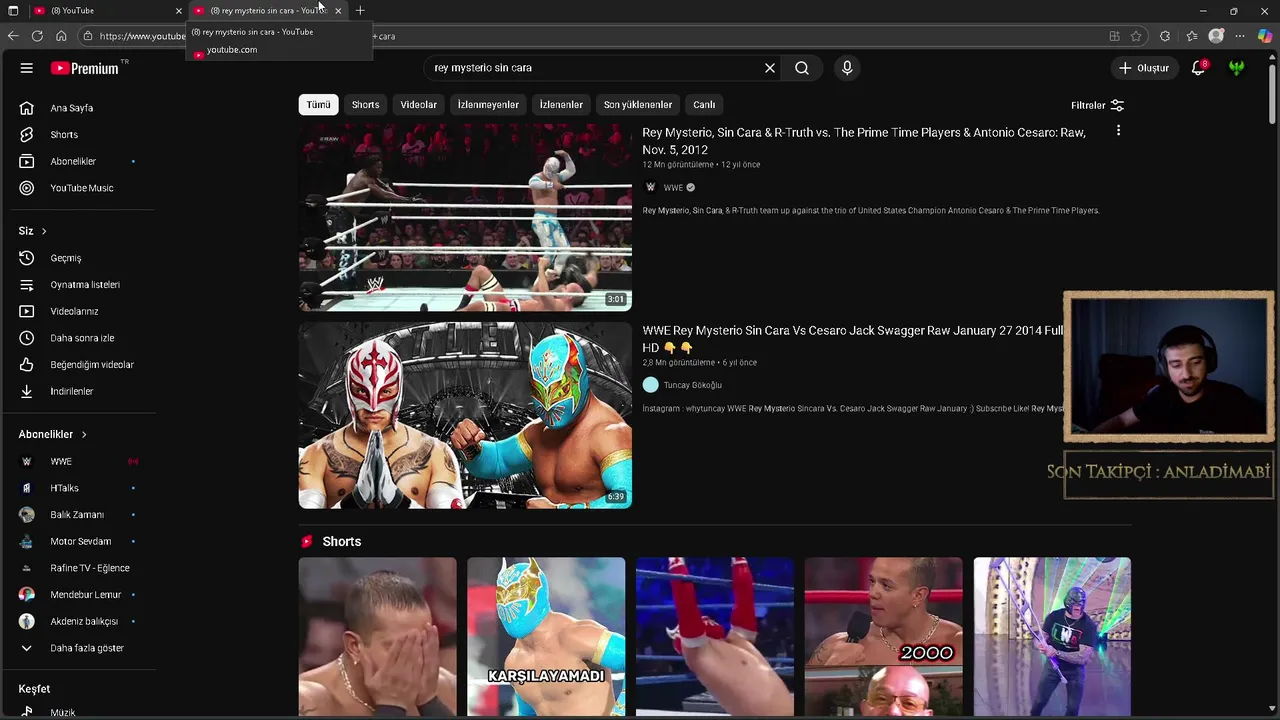Open Balık Zamanı subscription channel

click(77, 515)
